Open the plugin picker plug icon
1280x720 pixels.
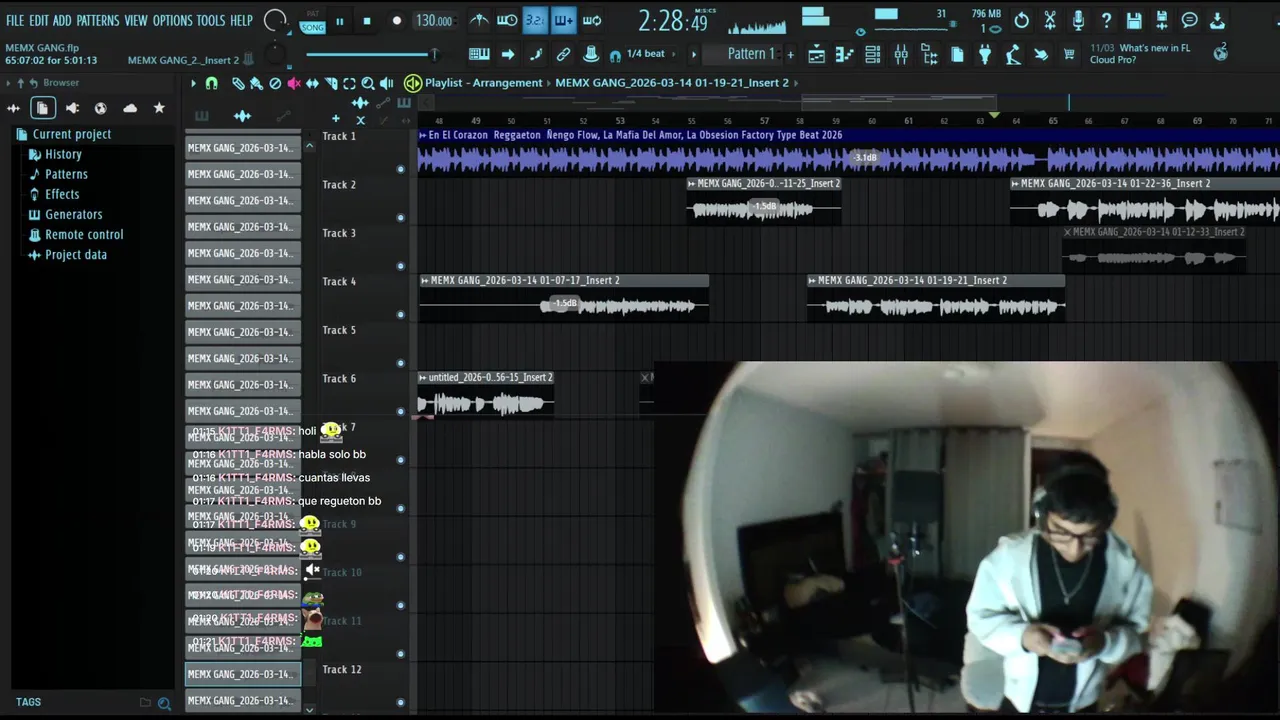pos(984,54)
